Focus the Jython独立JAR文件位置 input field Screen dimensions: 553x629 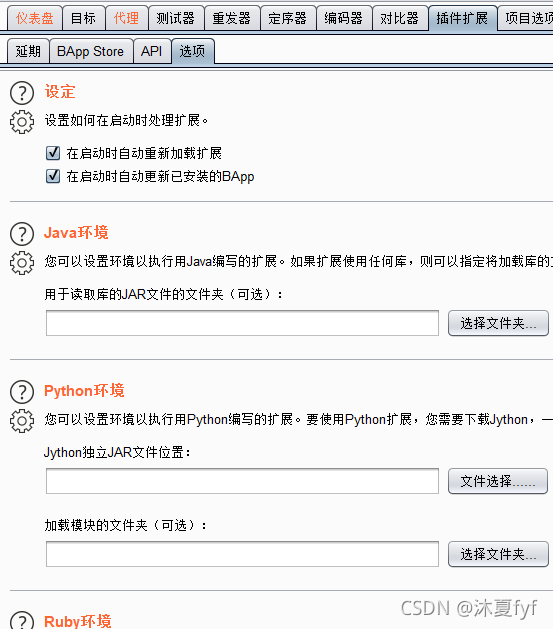[242, 481]
